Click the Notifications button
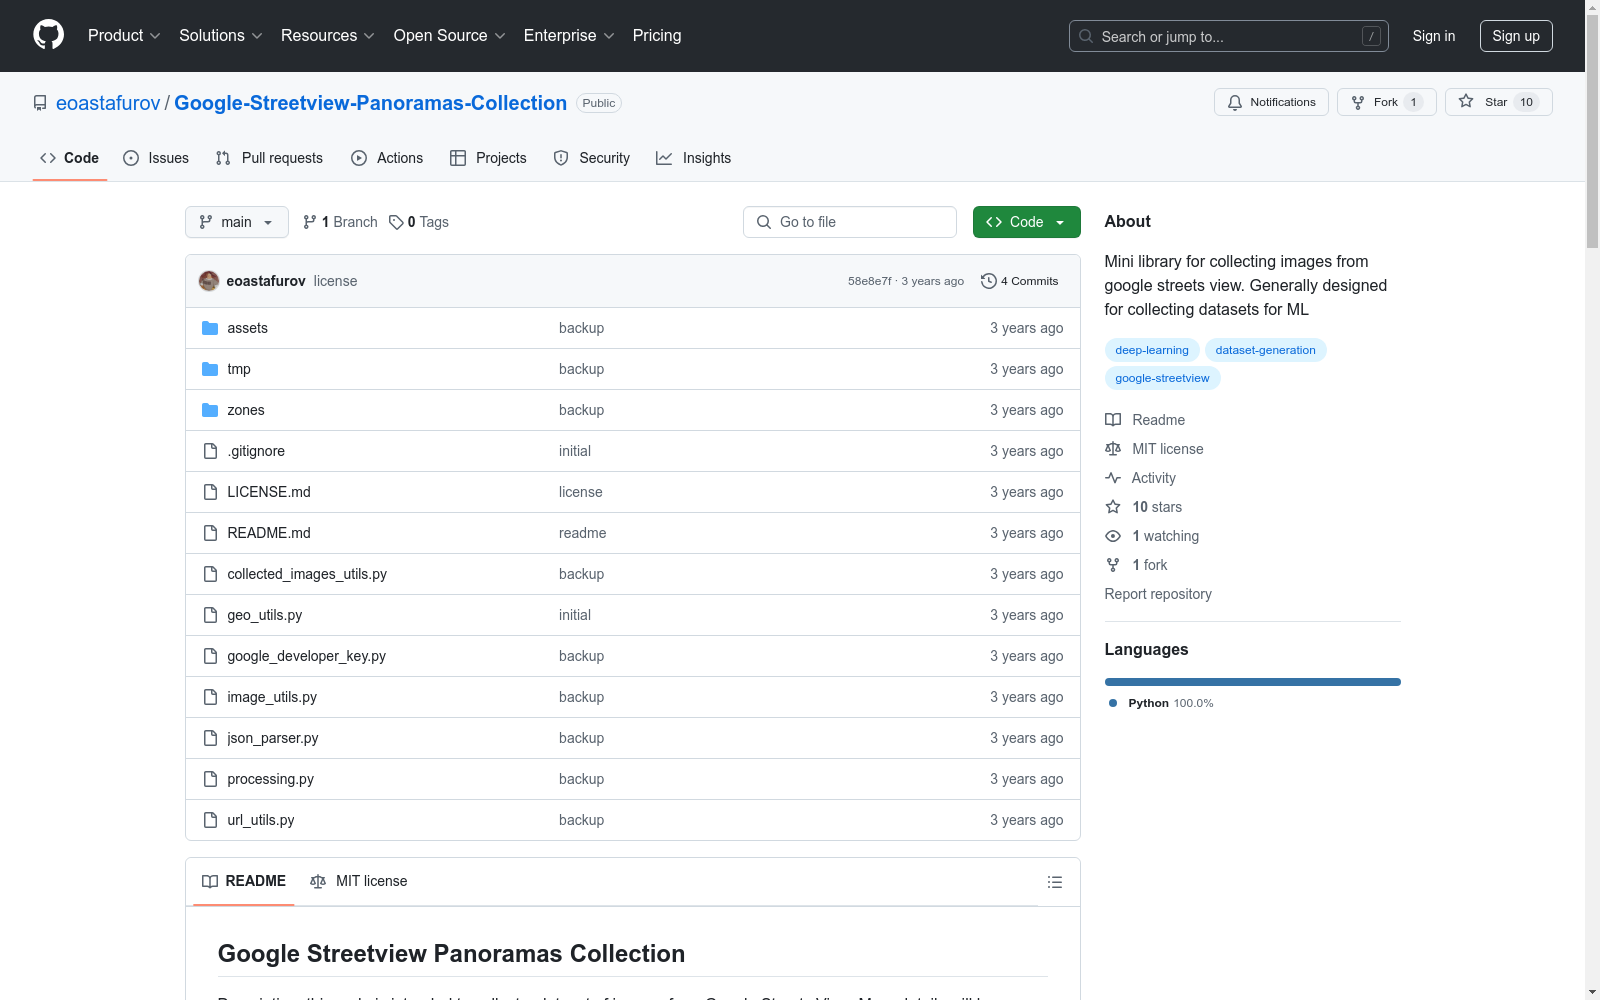1600x1000 pixels. (x=1271, y=102)
